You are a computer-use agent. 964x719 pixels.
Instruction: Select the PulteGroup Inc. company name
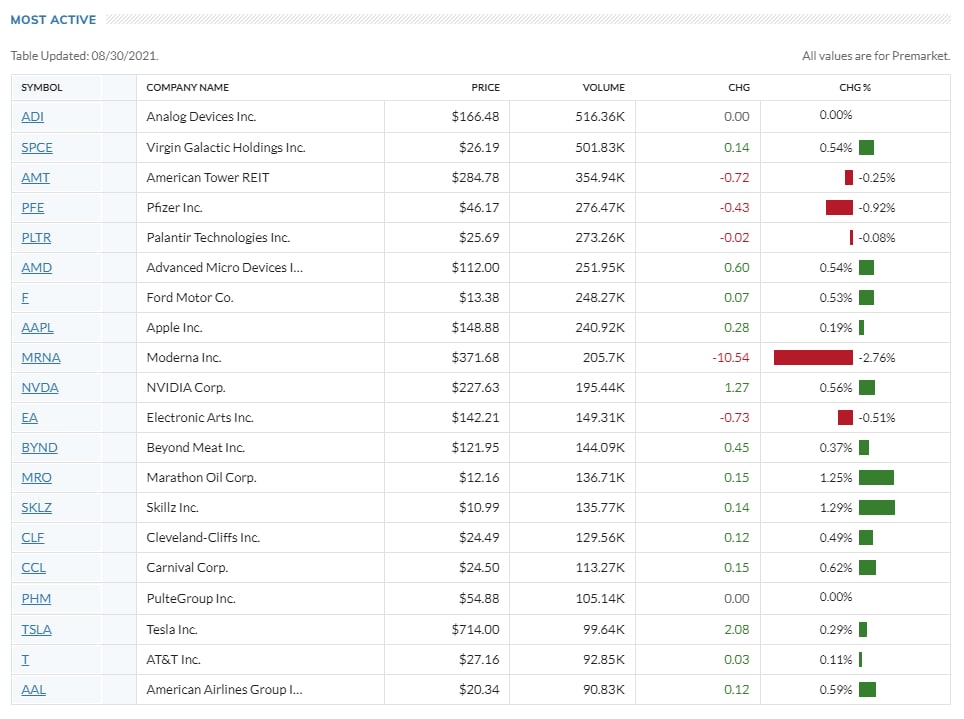point(191,599)
